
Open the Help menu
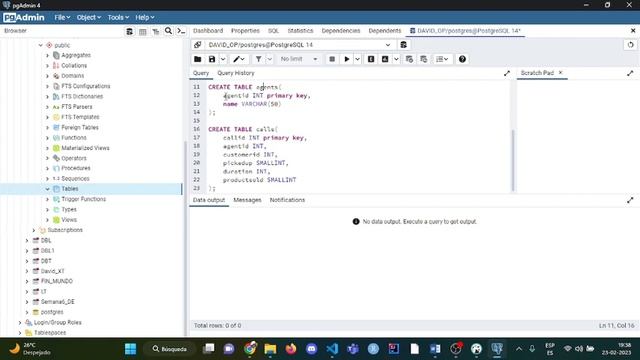(144, 18)
